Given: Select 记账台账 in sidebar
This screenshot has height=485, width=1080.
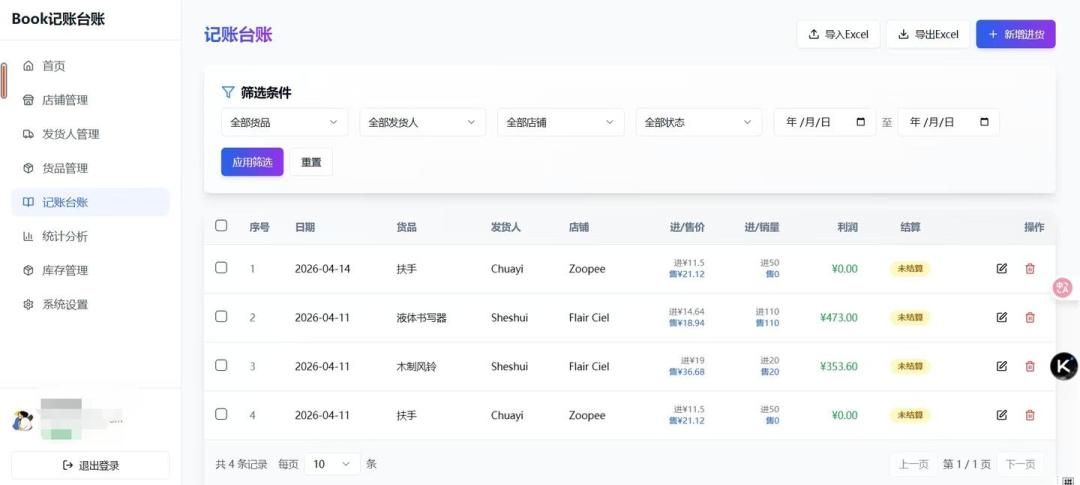Looking at the screenshot, I should (90, 202).
